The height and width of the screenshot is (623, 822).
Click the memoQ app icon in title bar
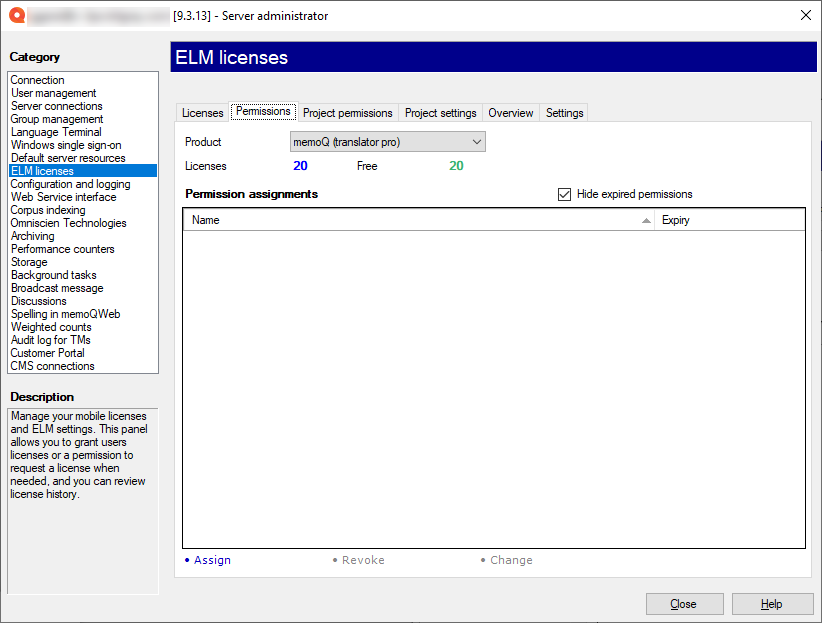tap(16, 15)
